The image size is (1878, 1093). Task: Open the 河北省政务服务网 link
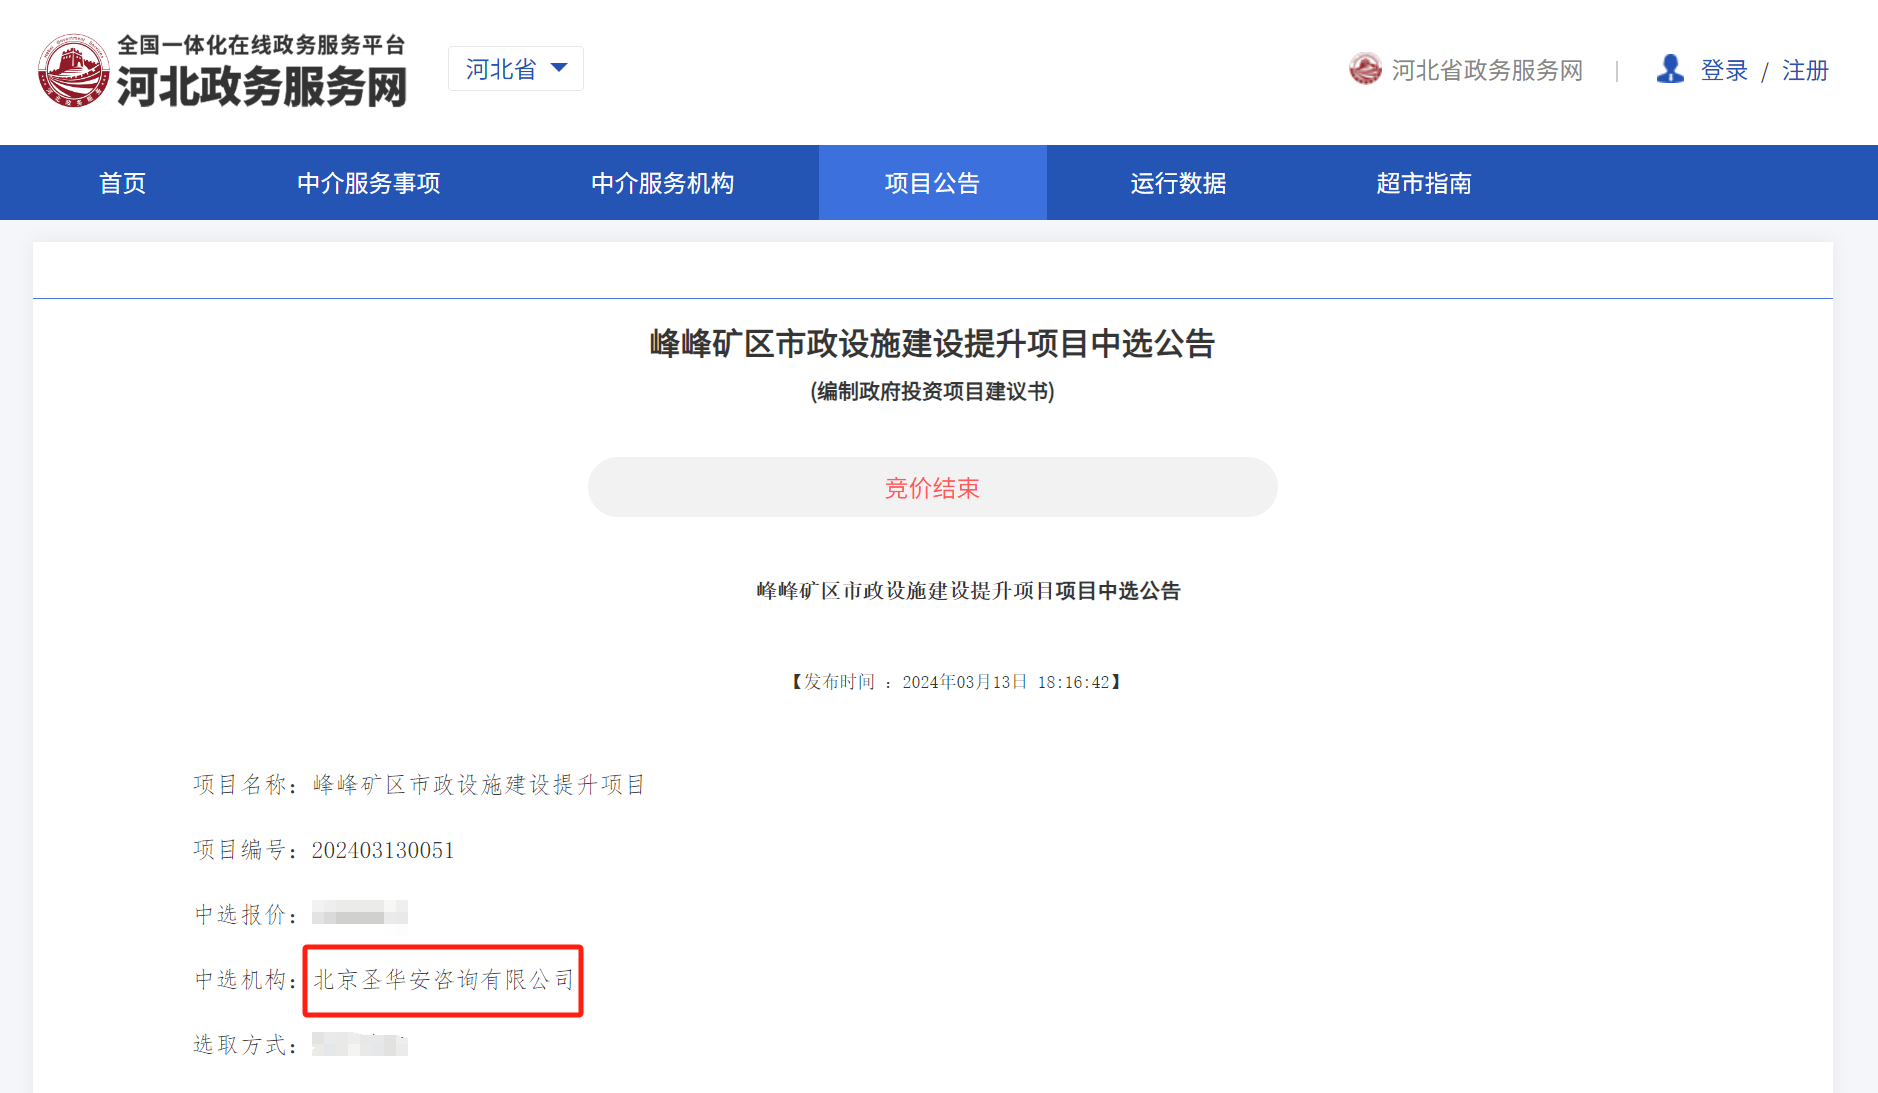click(x=1487, y=70)
